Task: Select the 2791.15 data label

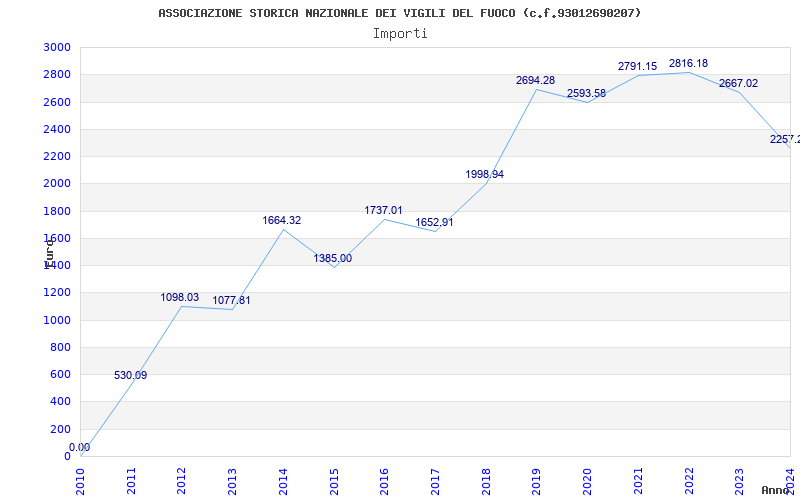Action: point(637,66)
